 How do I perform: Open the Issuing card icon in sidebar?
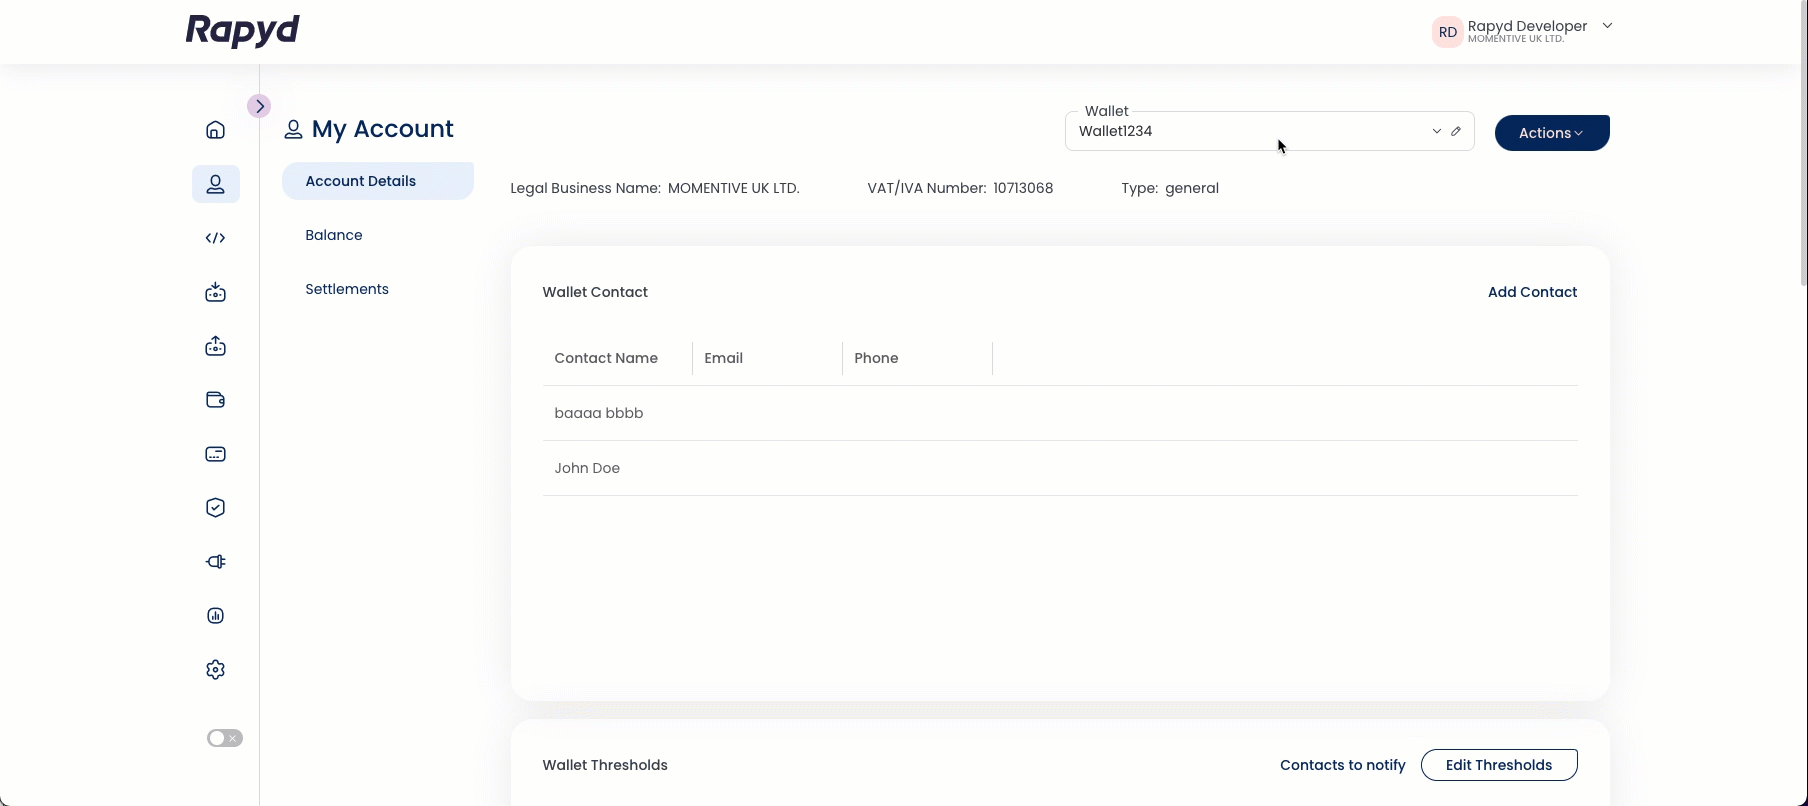point(215,454)
